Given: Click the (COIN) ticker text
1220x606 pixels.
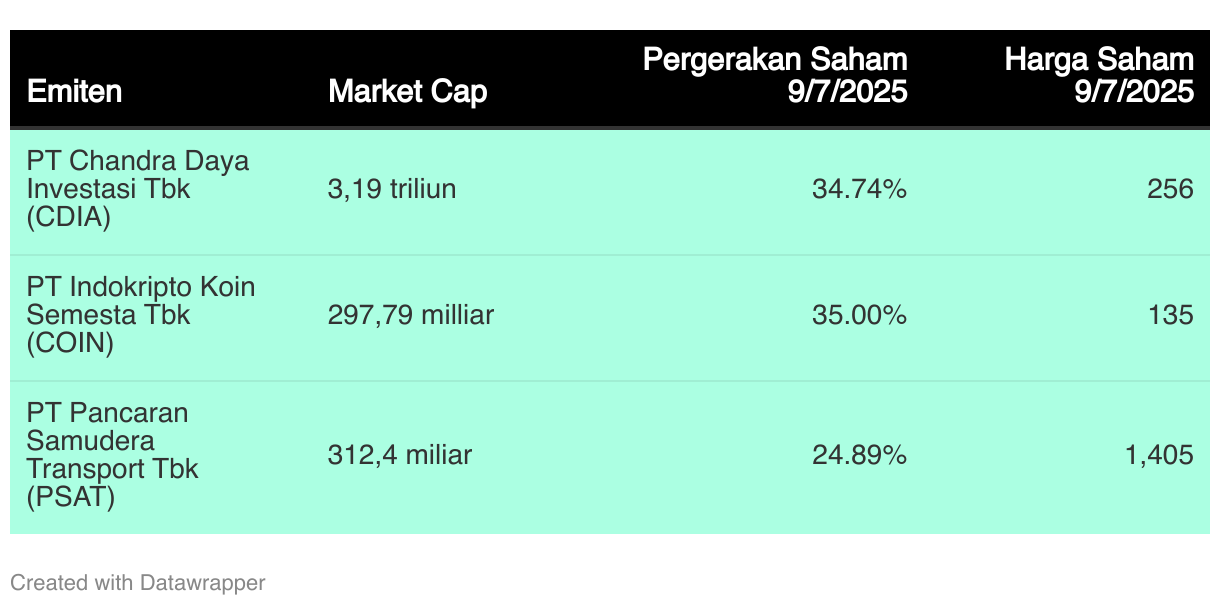Looking at the screenshot, I should 70,343.
